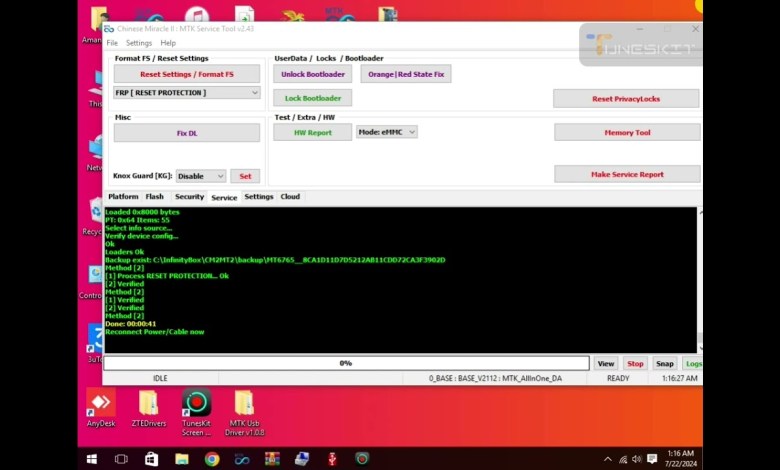The height and width of the screenshot is (470, 780).
Task: Open File Explorer from the taskbar
Action: (182, 459)
